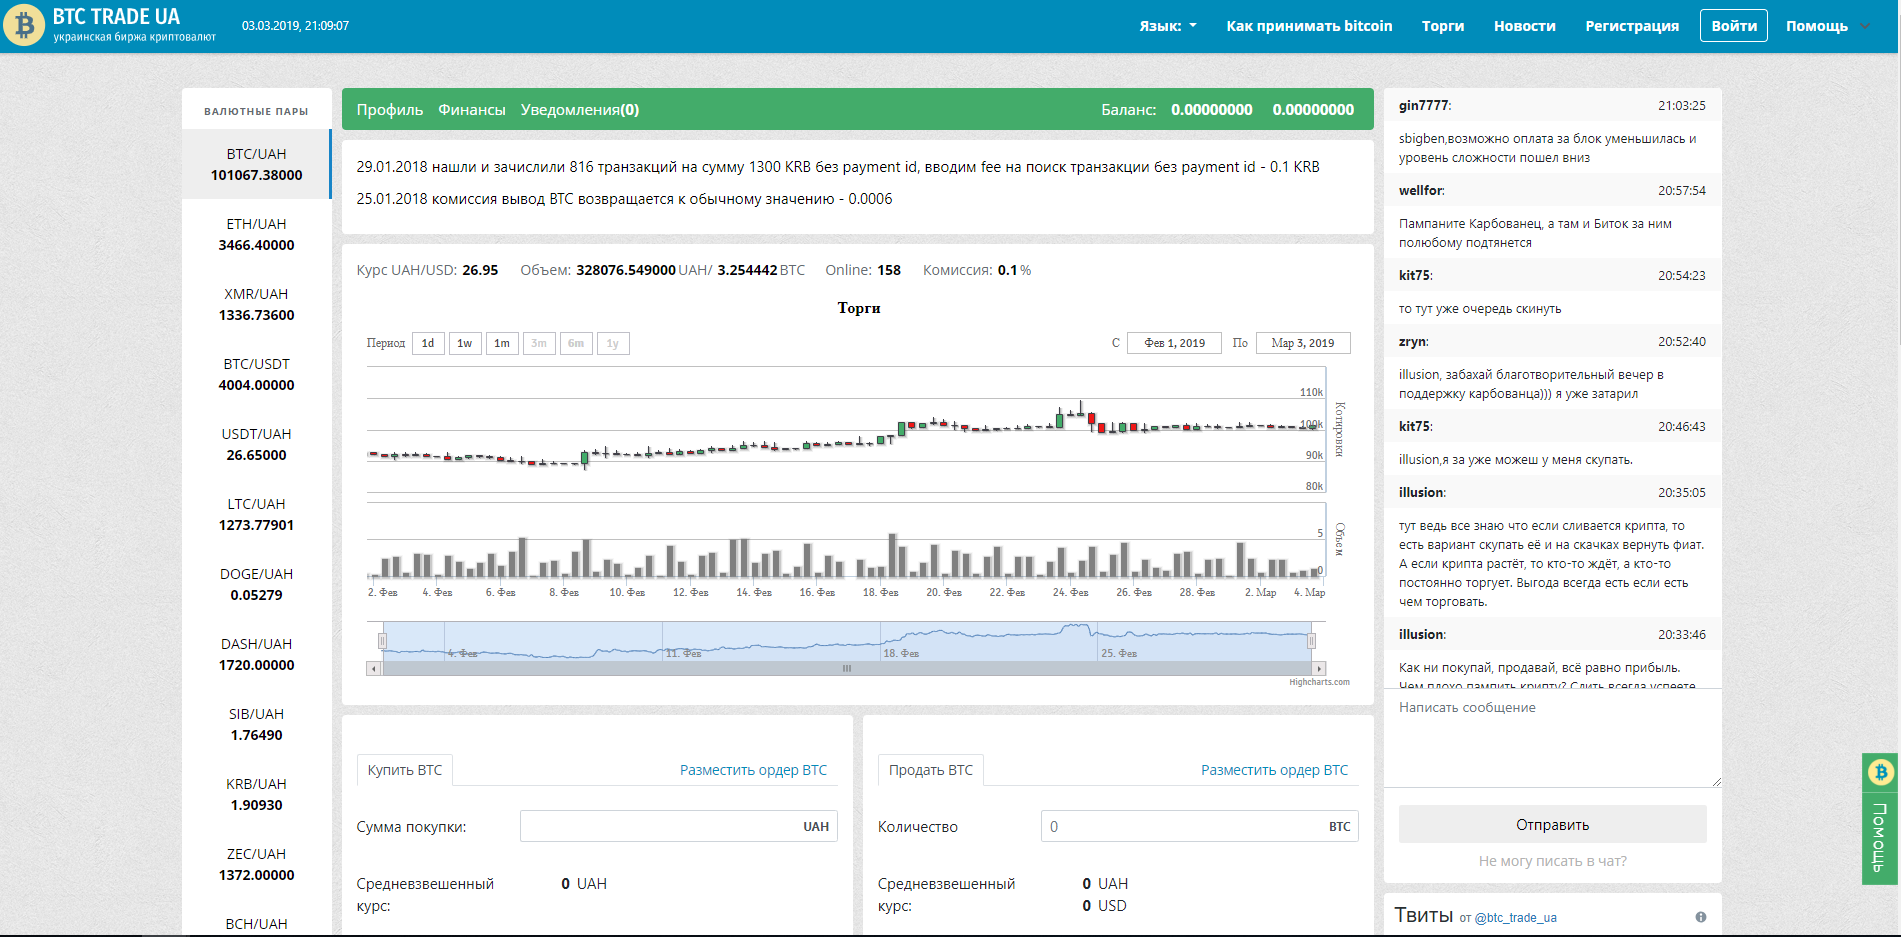
Task: Click the Войти login button
Action: point(1734,26)
